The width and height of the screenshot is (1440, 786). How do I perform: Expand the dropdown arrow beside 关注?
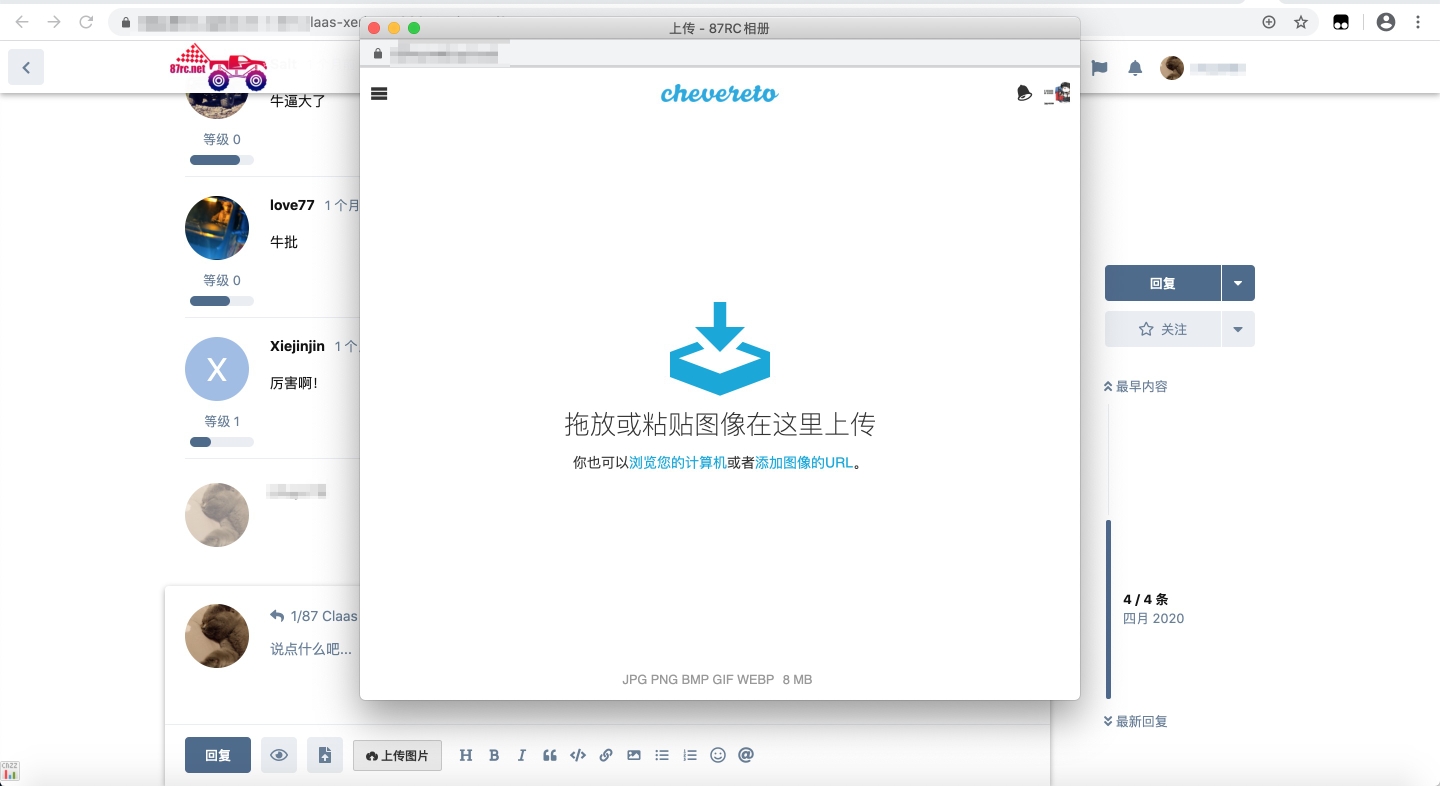tap(1238, 329)
